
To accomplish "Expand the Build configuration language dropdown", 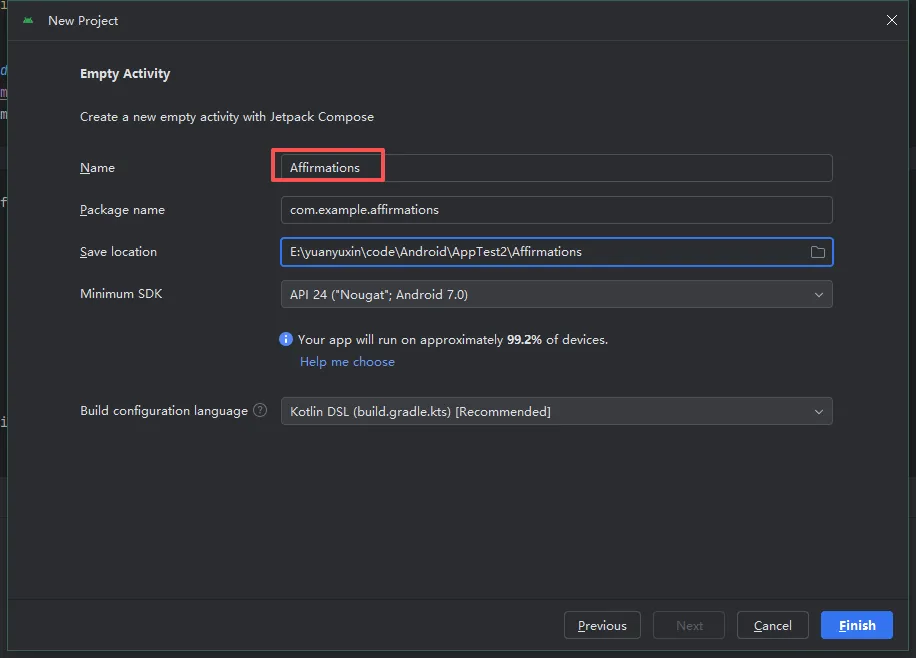I will (556, 411).
